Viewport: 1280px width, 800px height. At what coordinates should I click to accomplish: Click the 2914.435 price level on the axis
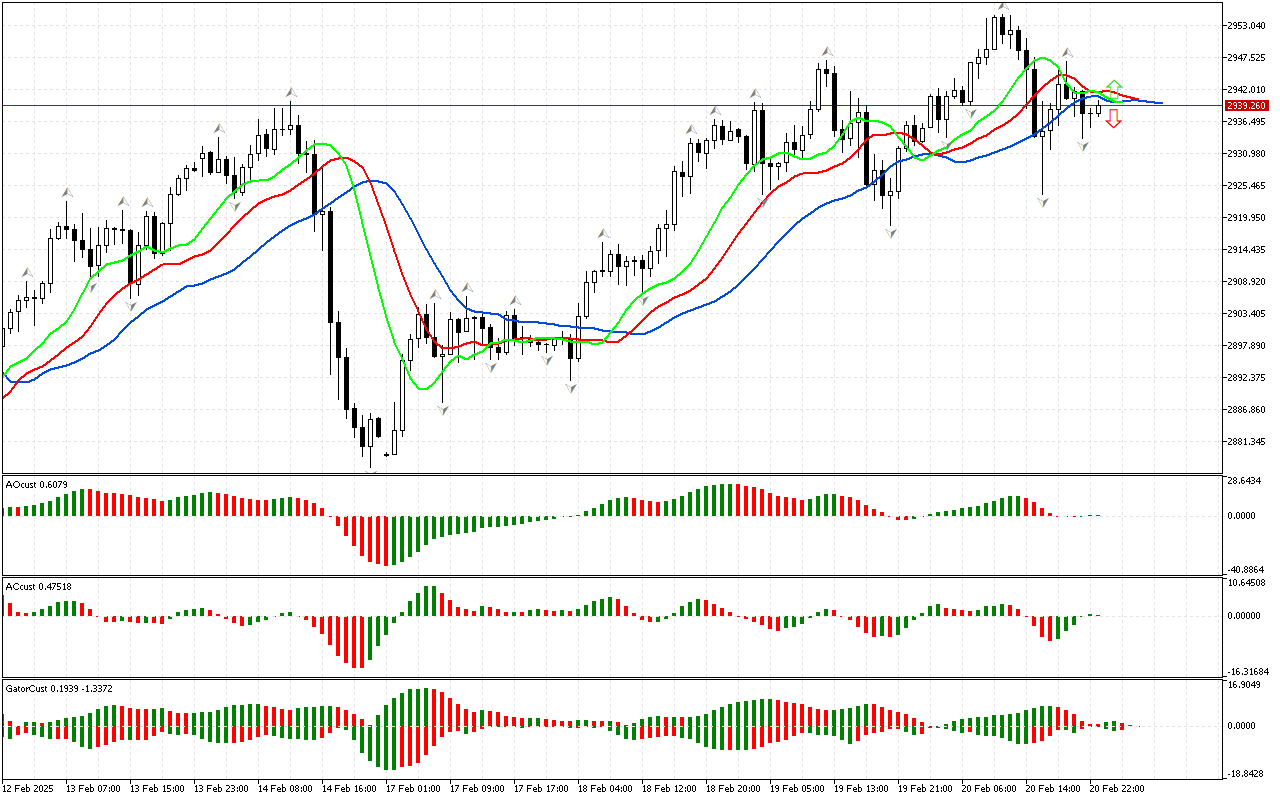pos(1248,250)
